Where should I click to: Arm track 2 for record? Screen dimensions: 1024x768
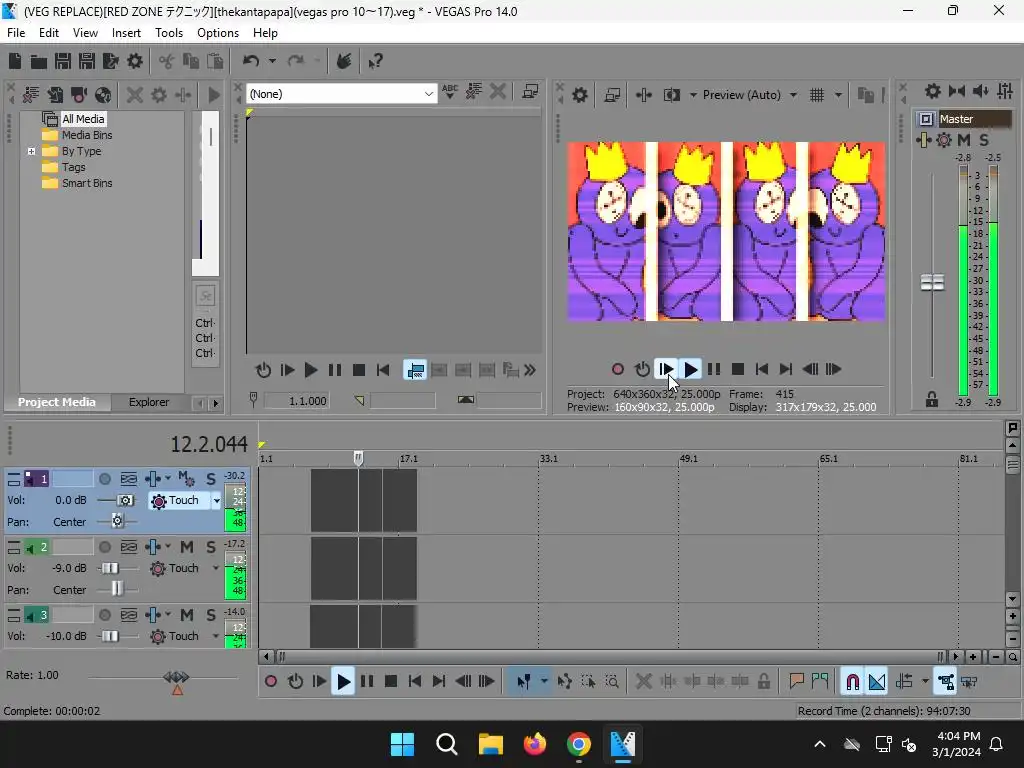[x=104, y=547]
